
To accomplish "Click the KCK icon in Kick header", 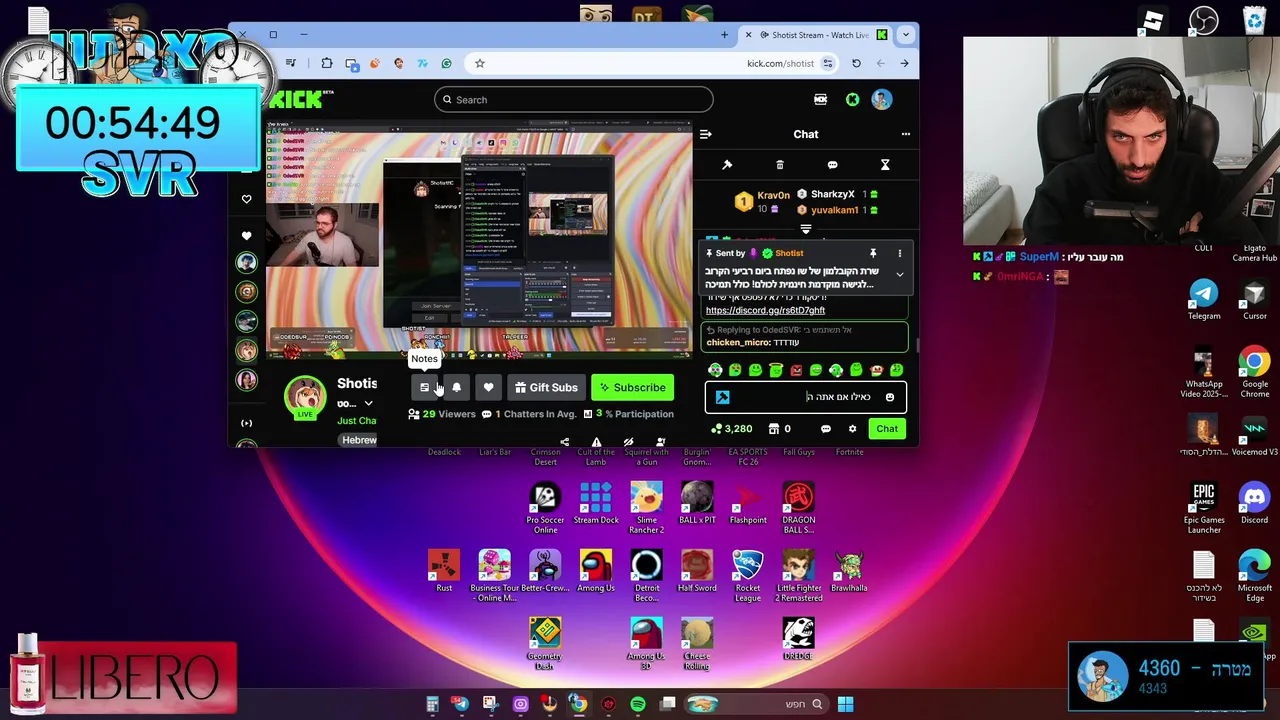I will [820, 100].
